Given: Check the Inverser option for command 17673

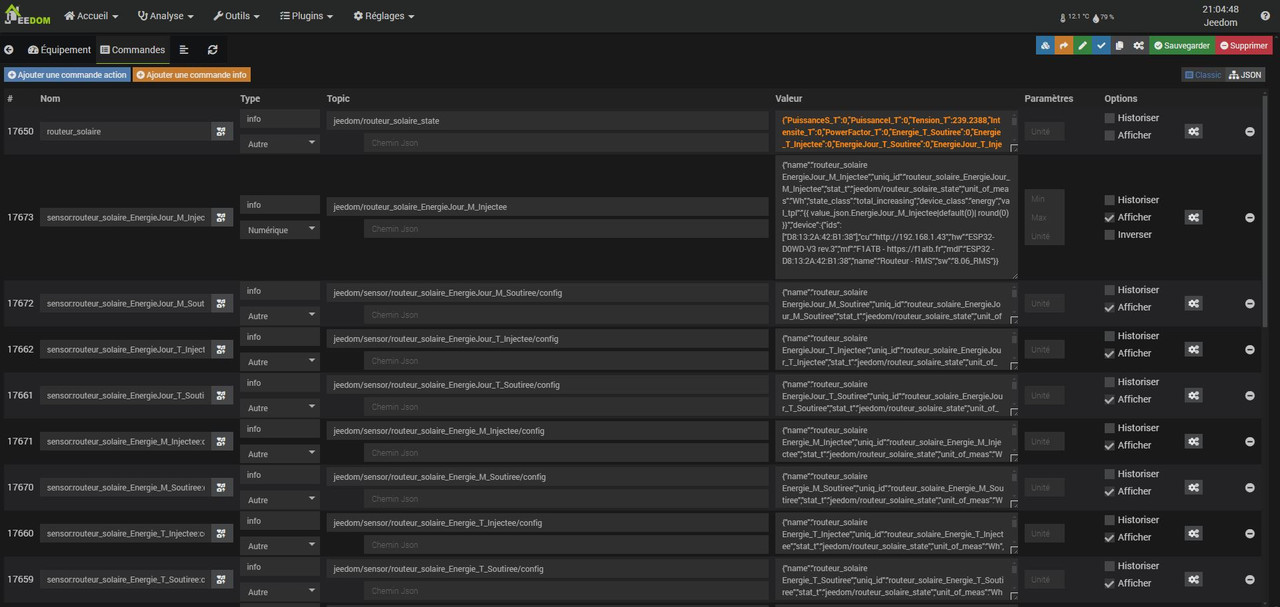Looking at the screenshot, I should [x=1109, y=235].
